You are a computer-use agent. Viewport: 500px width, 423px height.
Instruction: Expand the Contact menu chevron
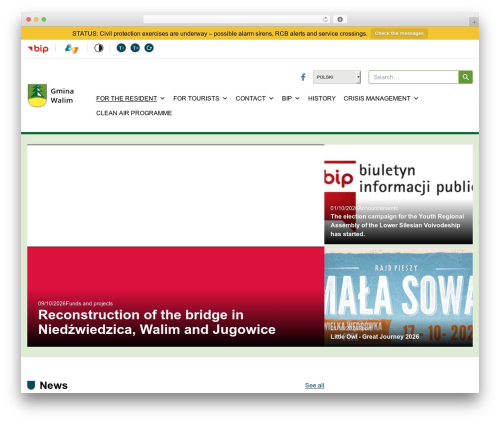(271, 98)
